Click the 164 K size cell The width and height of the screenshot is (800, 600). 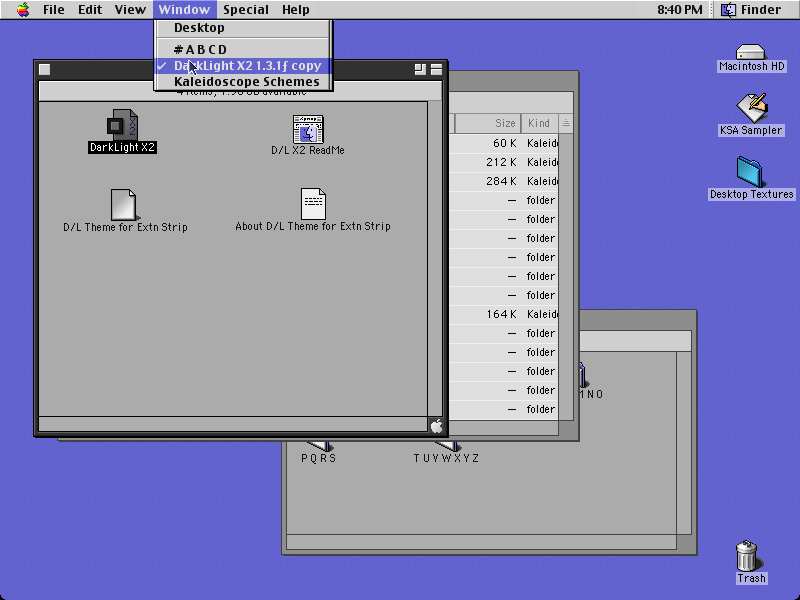pos(502,314)
